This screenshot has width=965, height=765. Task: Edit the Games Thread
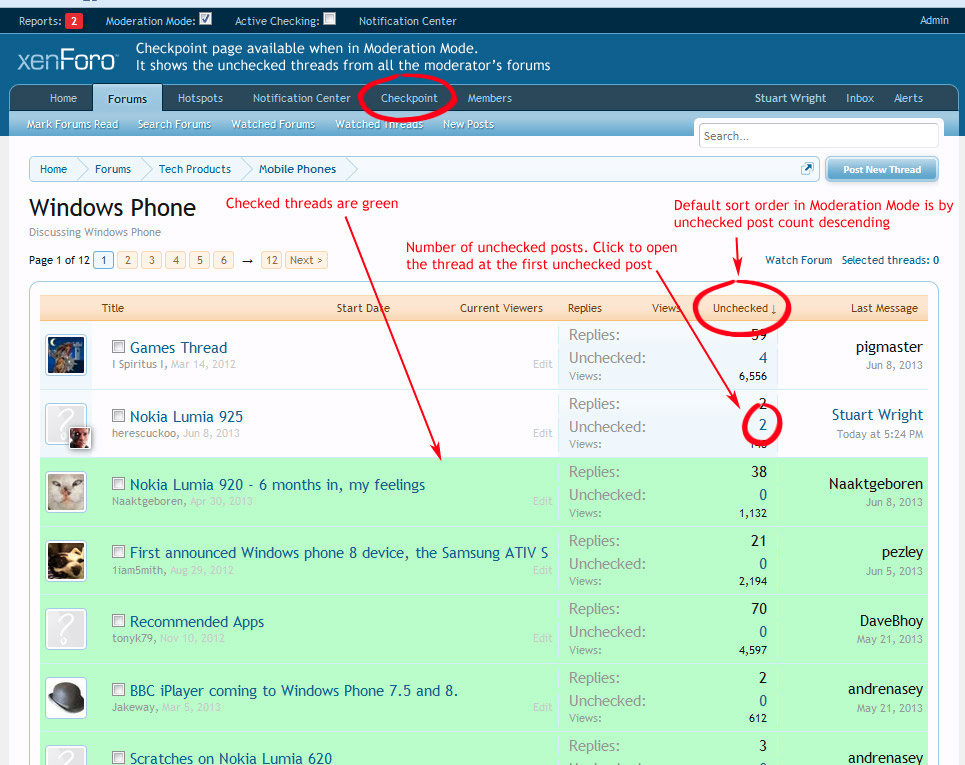(542, 364)
